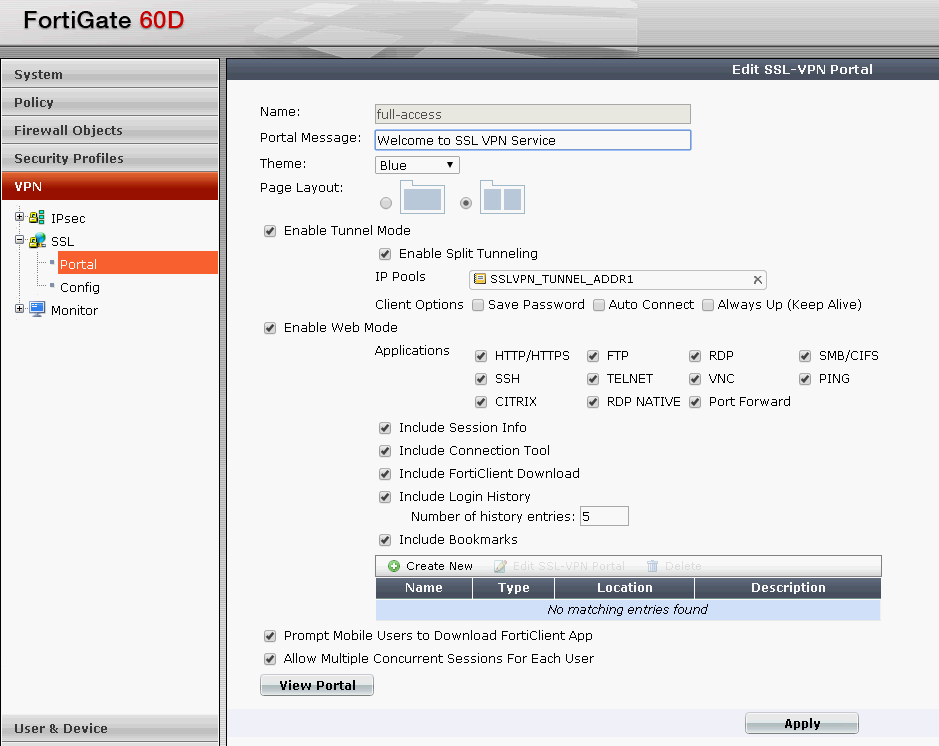Click the green Create New plus icon
The image size is (939, 746).
pyautogui.click(x=393, y=566)
